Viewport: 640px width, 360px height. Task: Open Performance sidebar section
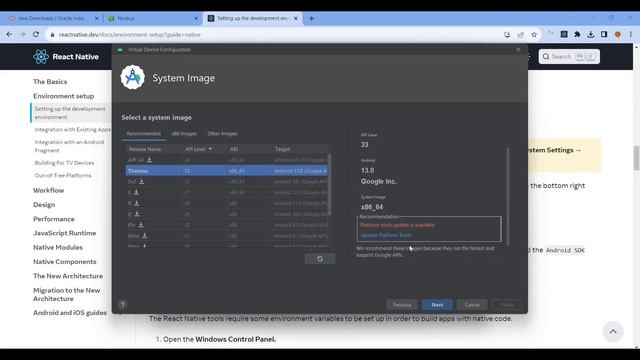coord(54,219)
